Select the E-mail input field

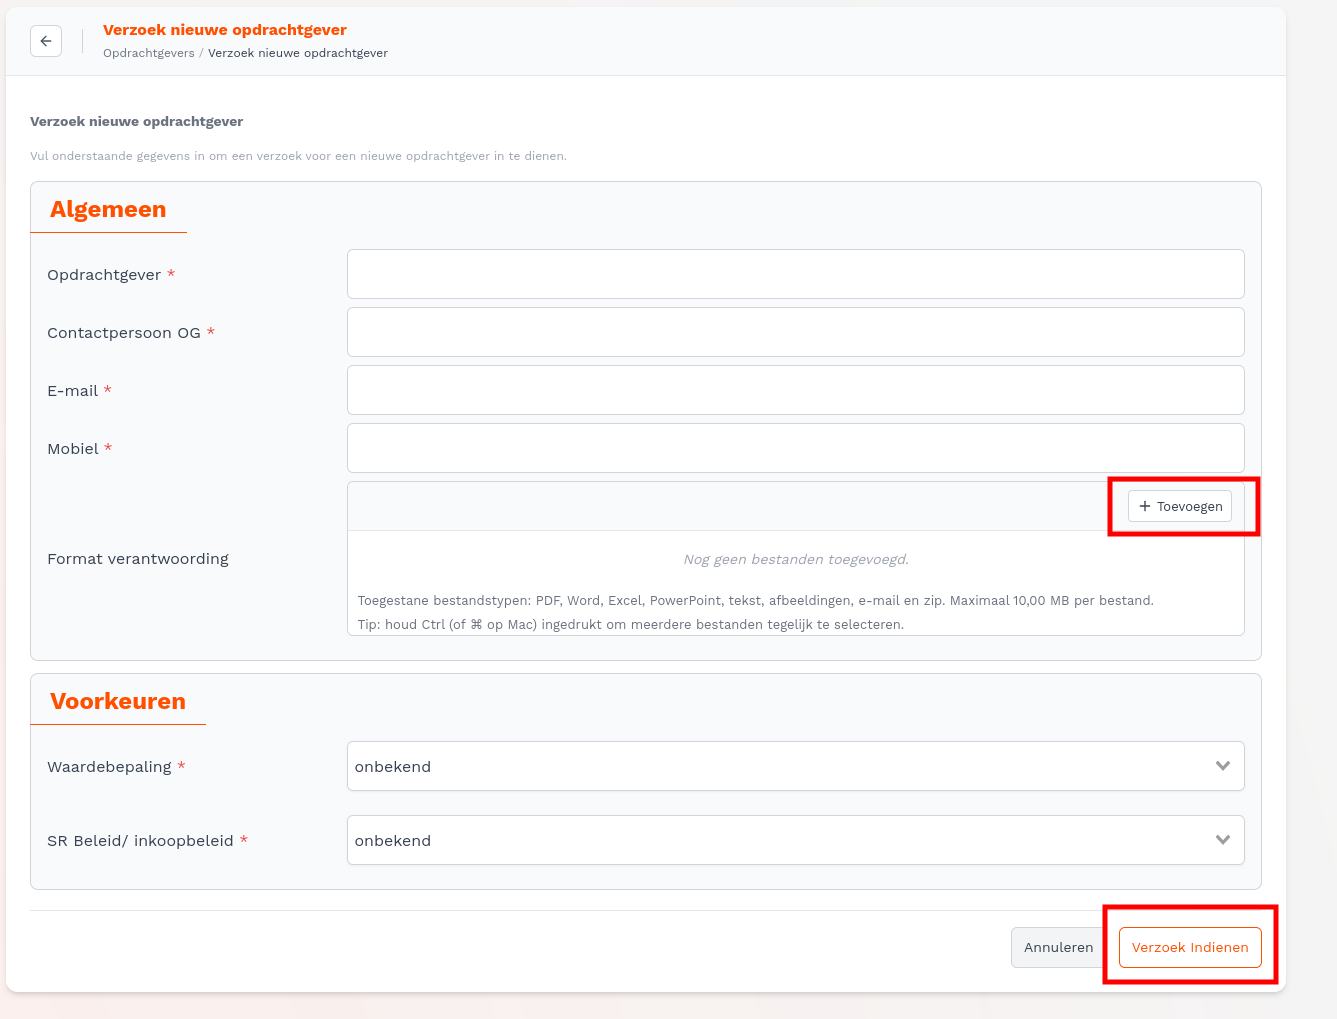[x=795, y=390]
